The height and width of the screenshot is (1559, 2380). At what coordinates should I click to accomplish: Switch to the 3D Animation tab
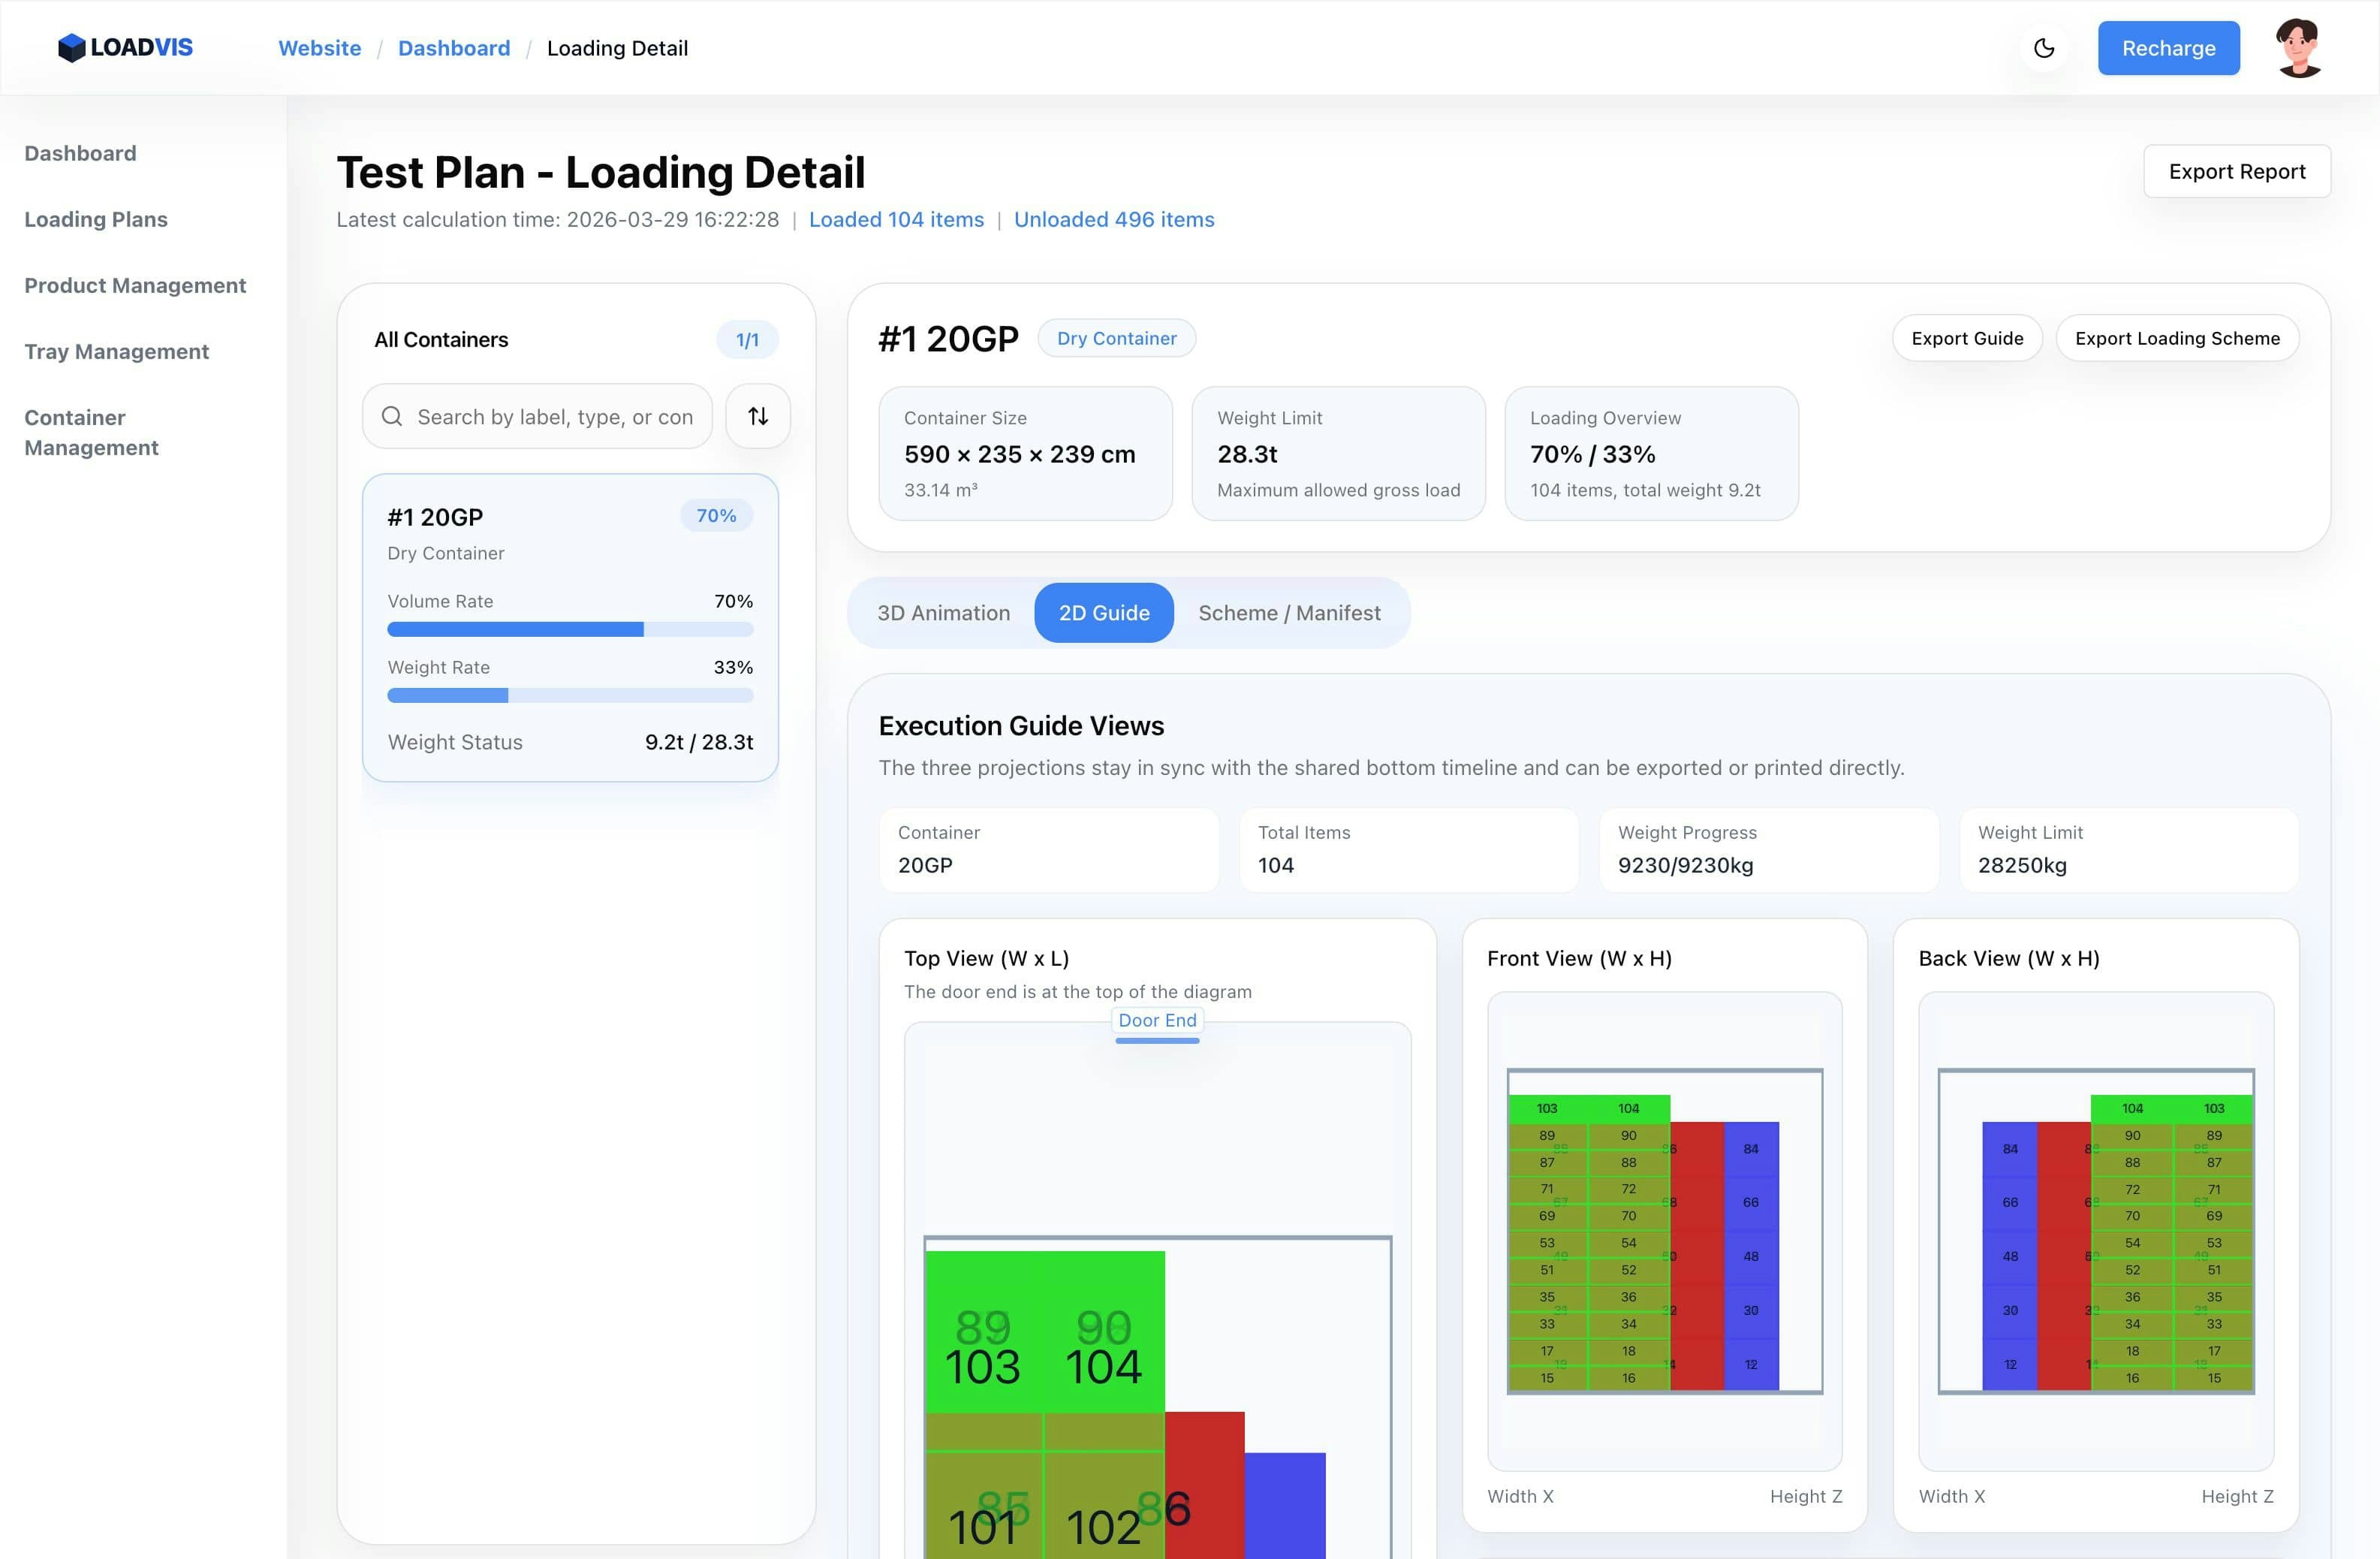(x=943, y=613)
